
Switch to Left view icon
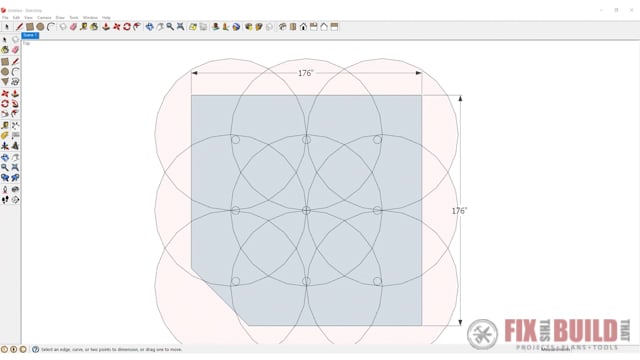tap(334, 27)
